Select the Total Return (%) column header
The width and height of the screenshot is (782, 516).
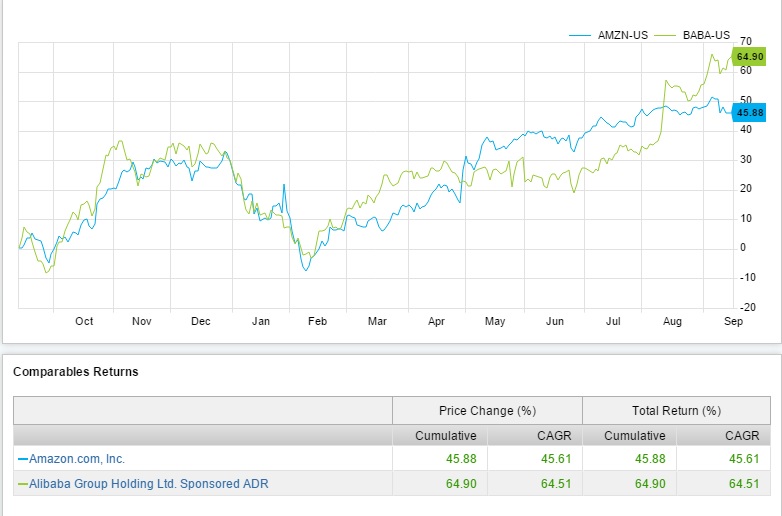(676, 410)
